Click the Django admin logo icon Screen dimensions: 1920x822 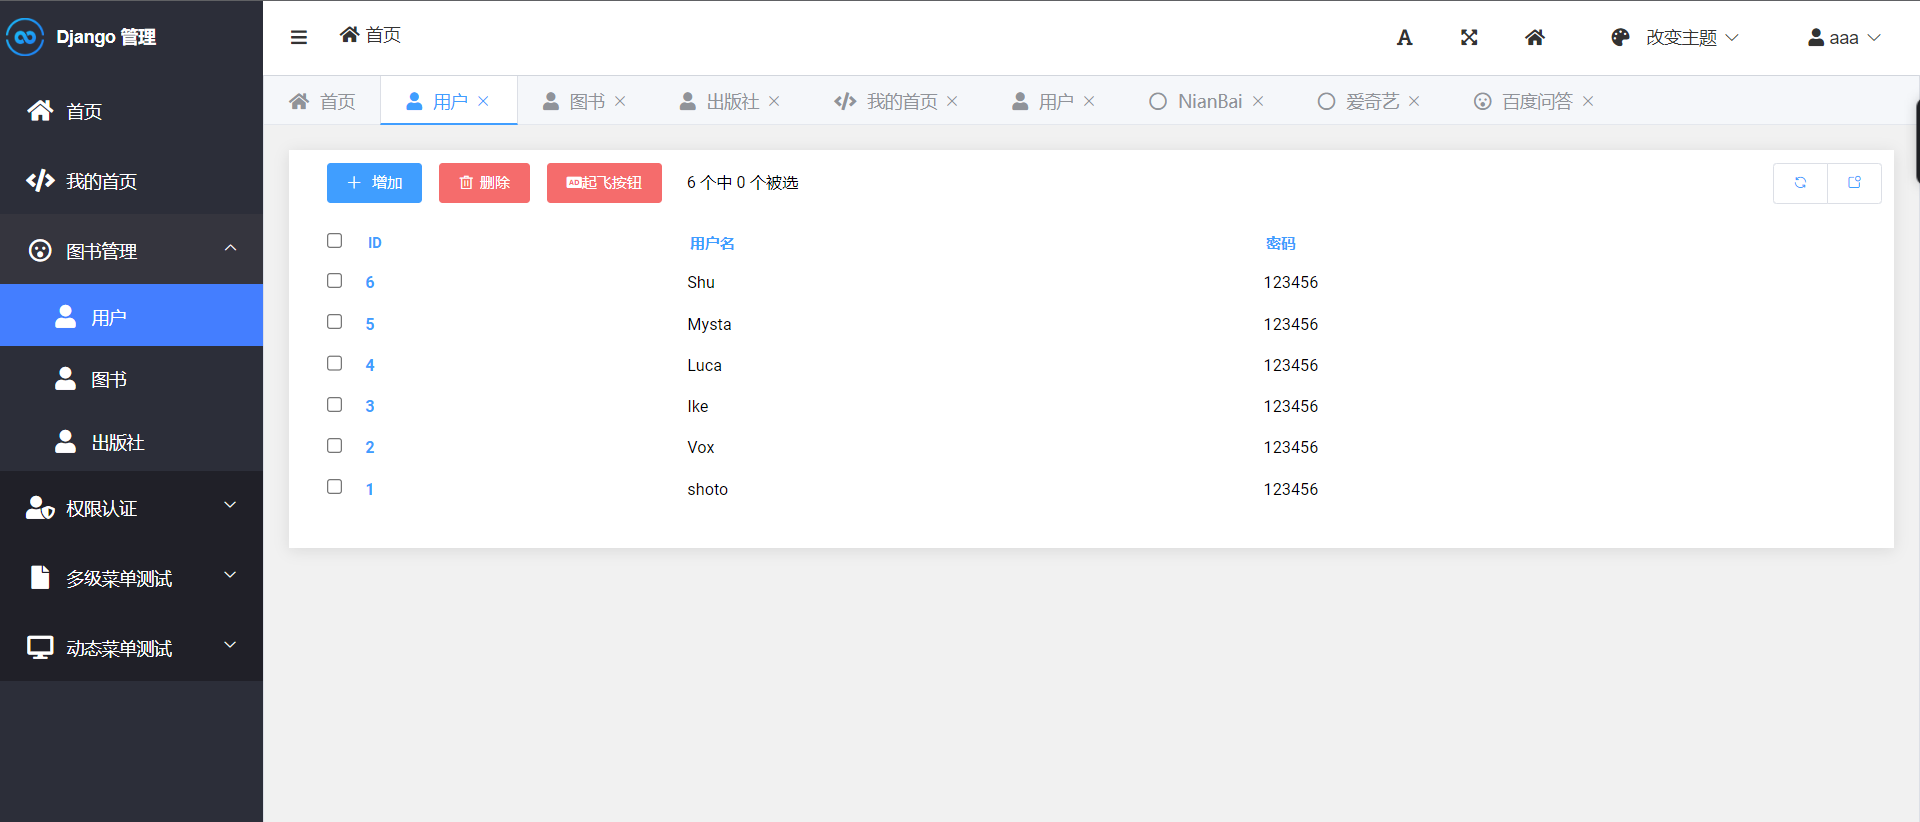click(25, 37)
